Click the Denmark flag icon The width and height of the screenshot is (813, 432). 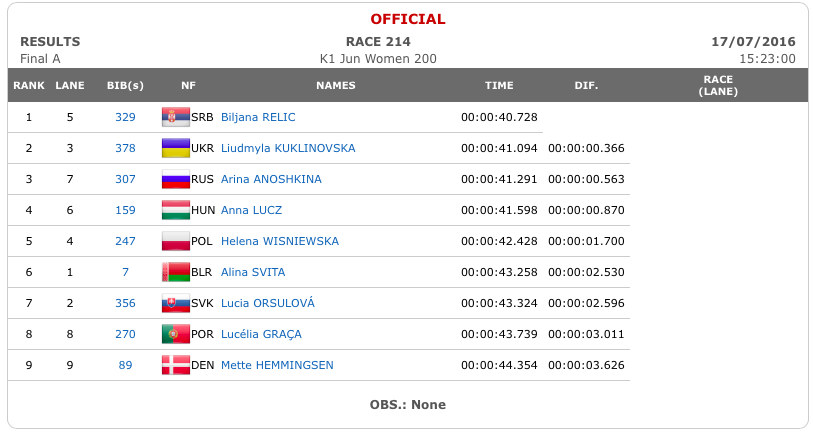pyautogui.click(x=176, y=365)
